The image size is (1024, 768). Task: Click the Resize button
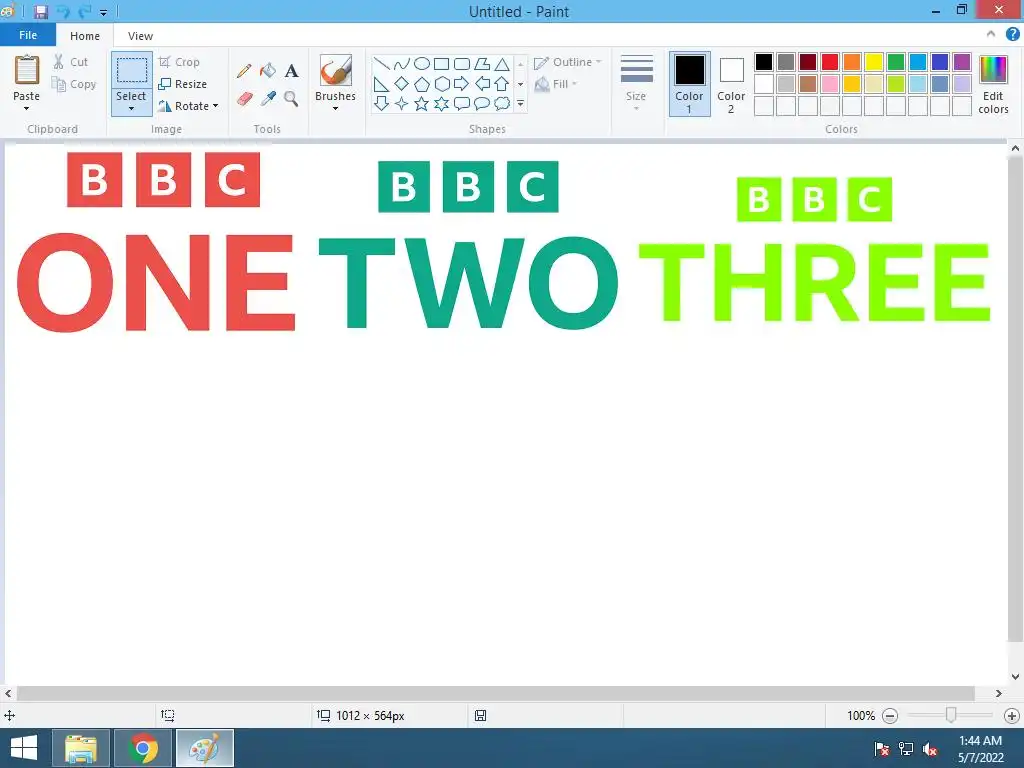[183, 84]
